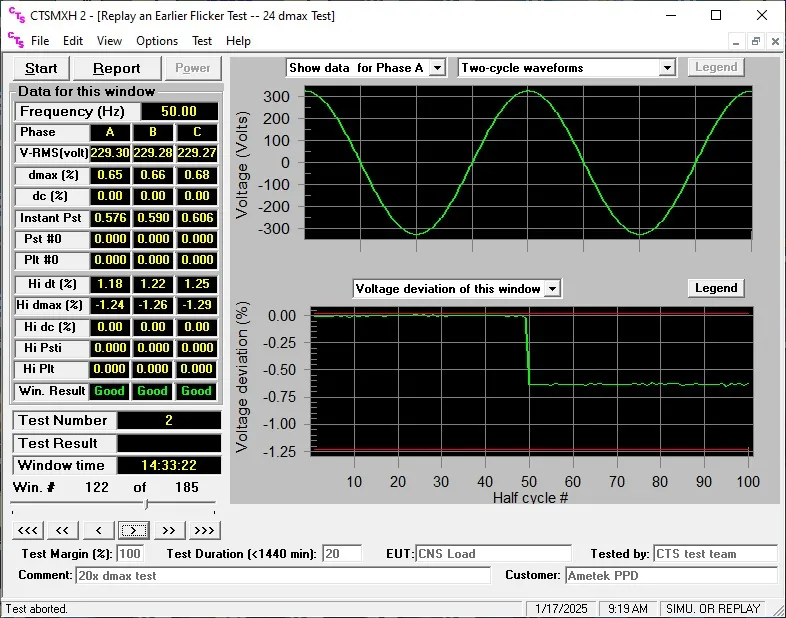Screen dimensions: 786x618
Task: Jump to last window with >>> button
Action: [204, 530]
